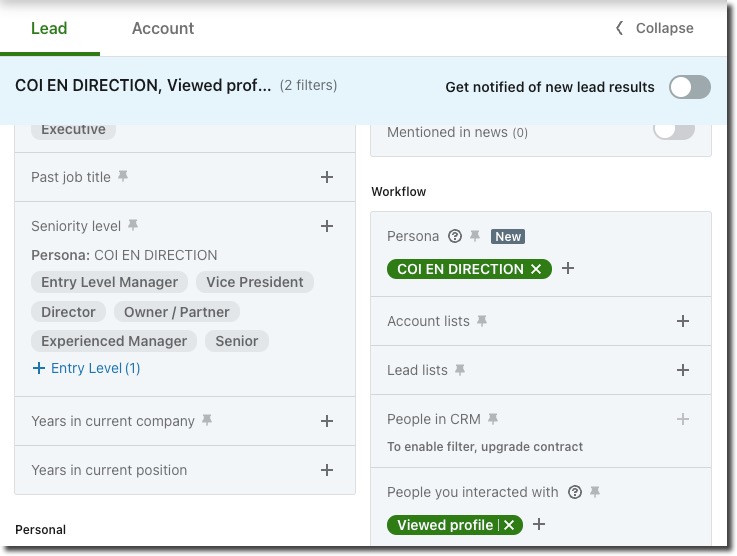Pin the Lead lists filter
The width and height of the screenshot is (737, 556).
coord(460,370)
